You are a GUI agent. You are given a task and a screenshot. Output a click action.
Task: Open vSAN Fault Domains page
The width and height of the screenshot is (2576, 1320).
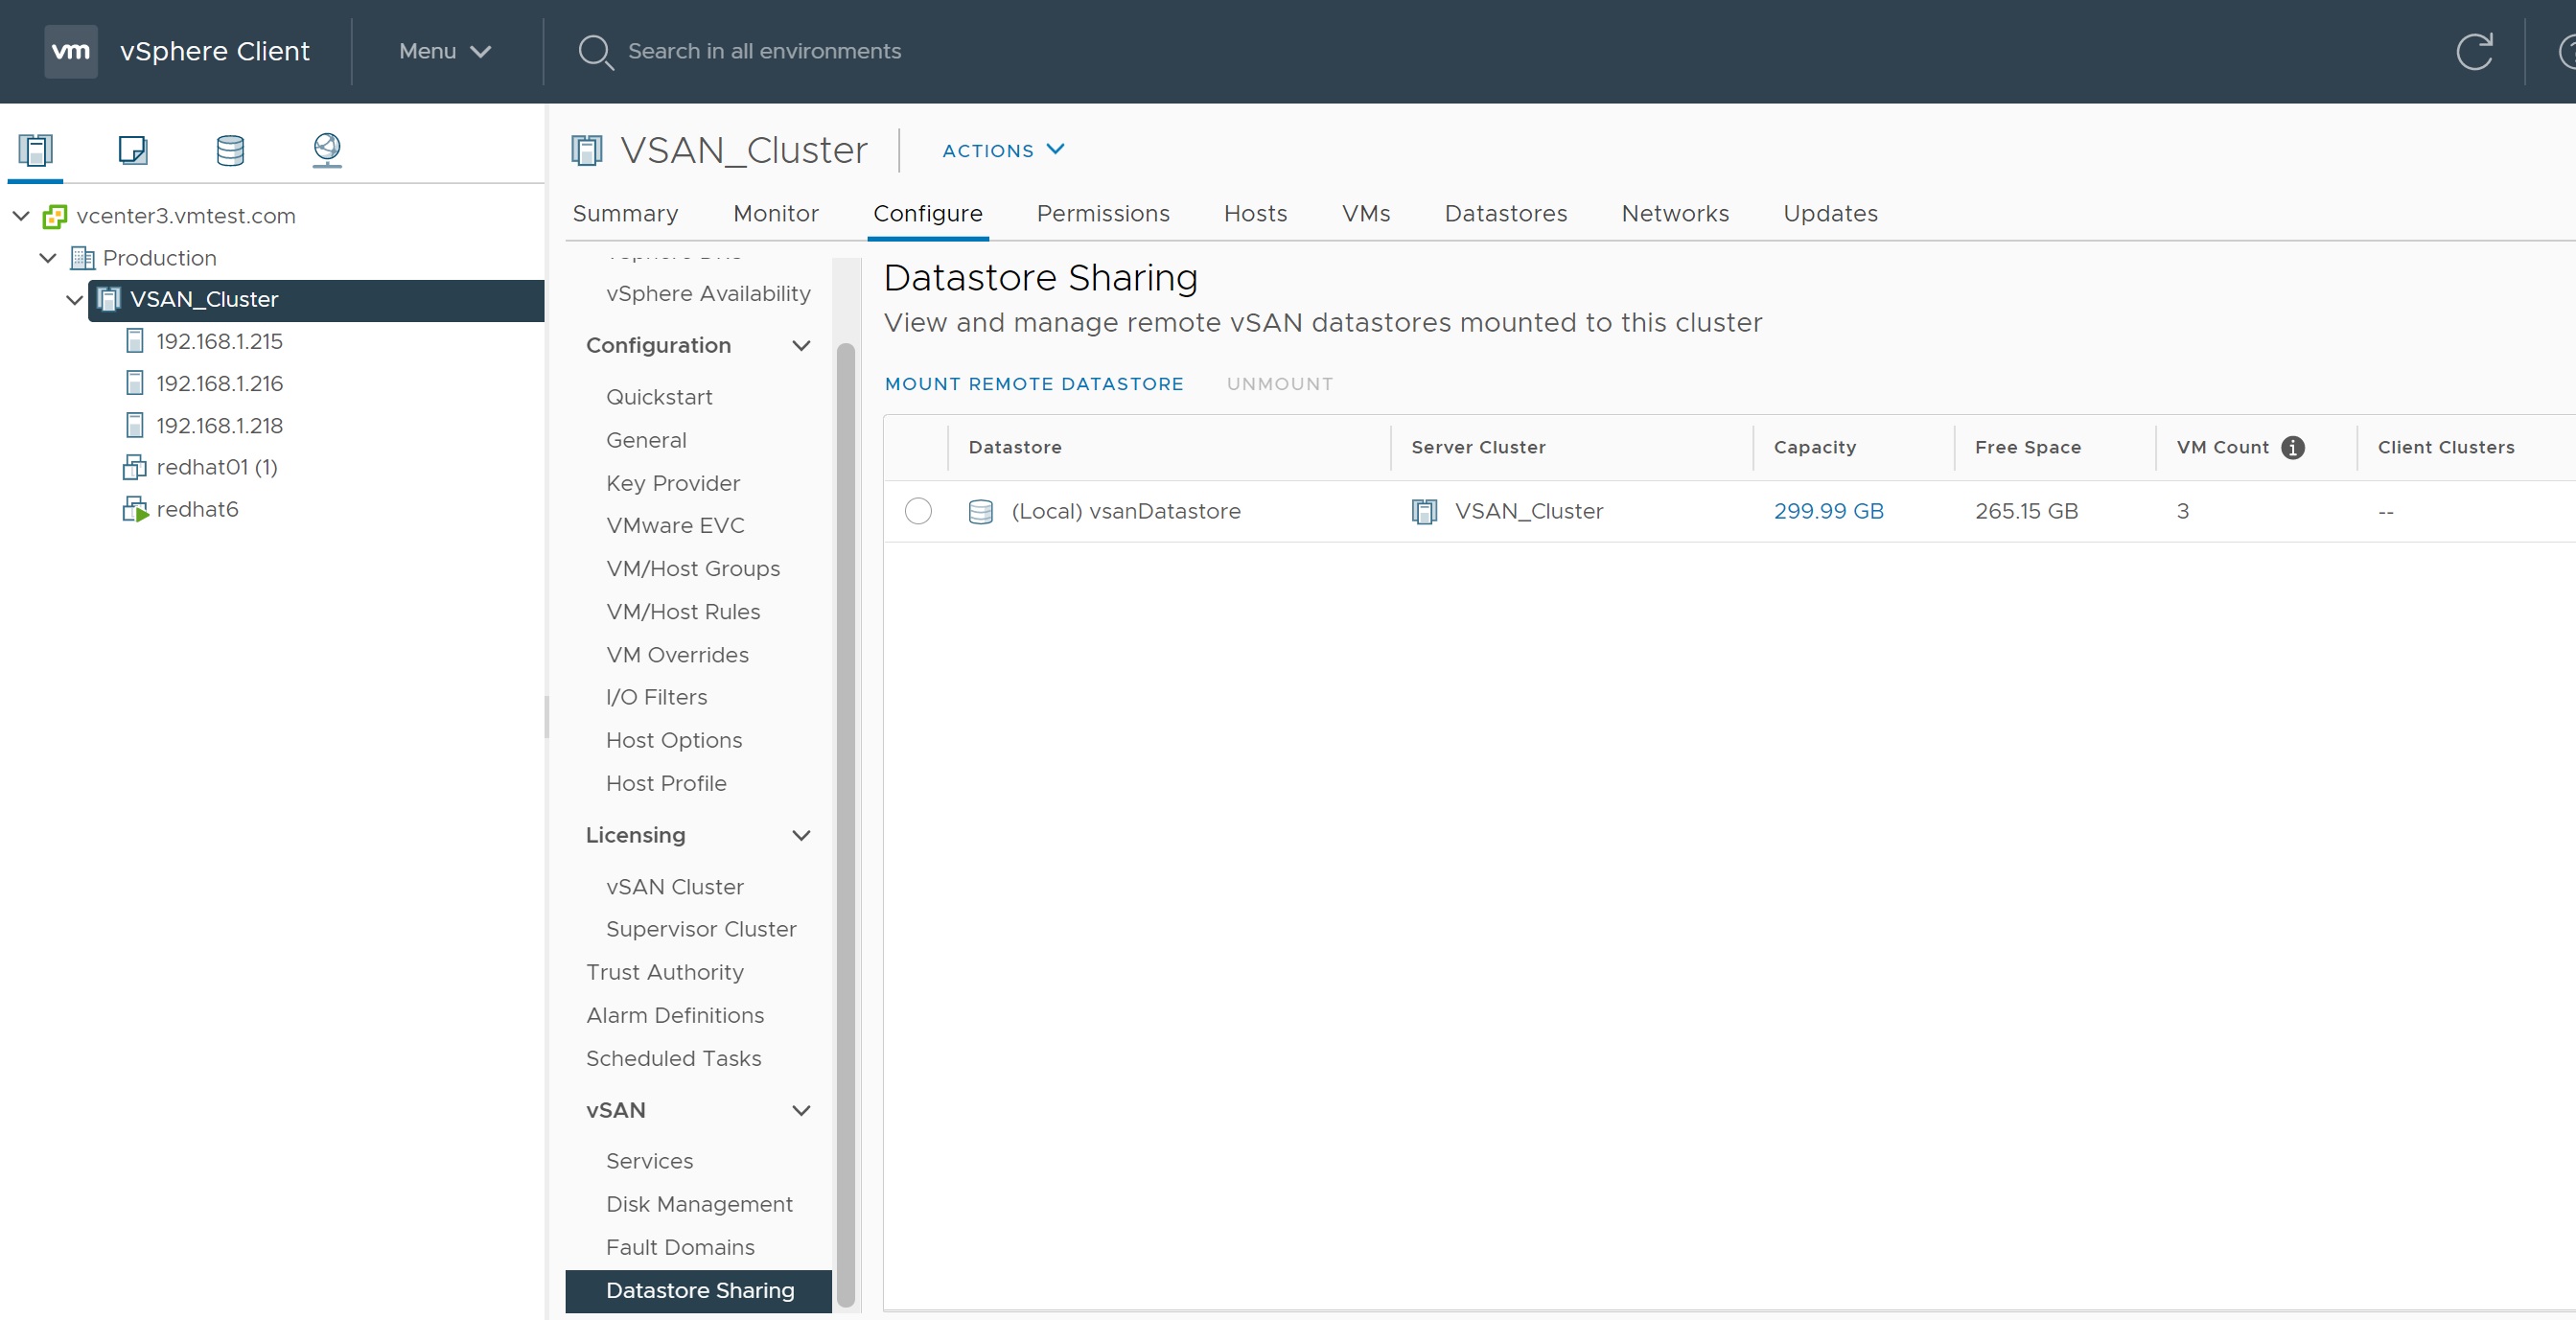679,1247
